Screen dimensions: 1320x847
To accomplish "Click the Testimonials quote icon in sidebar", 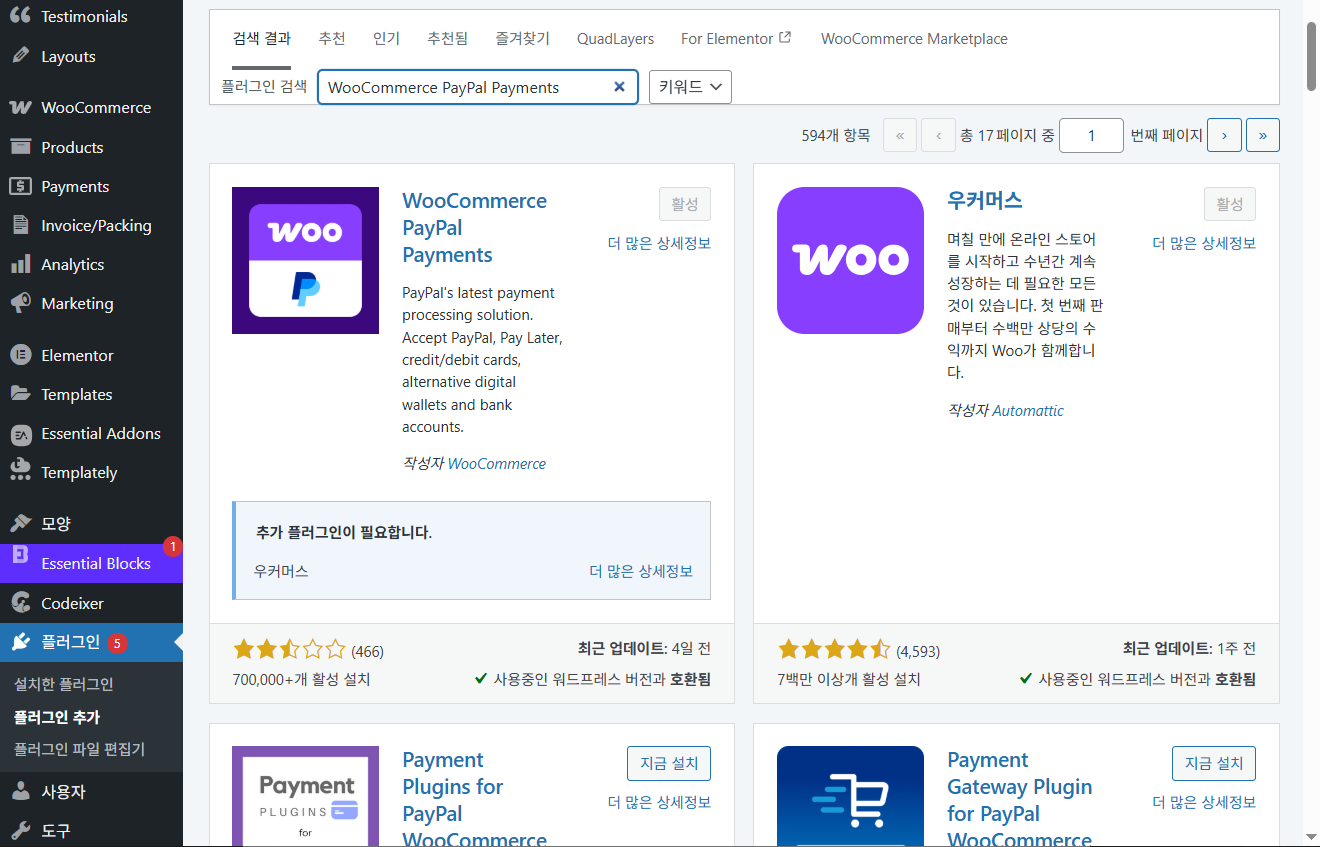I will (x=20, y=16).
